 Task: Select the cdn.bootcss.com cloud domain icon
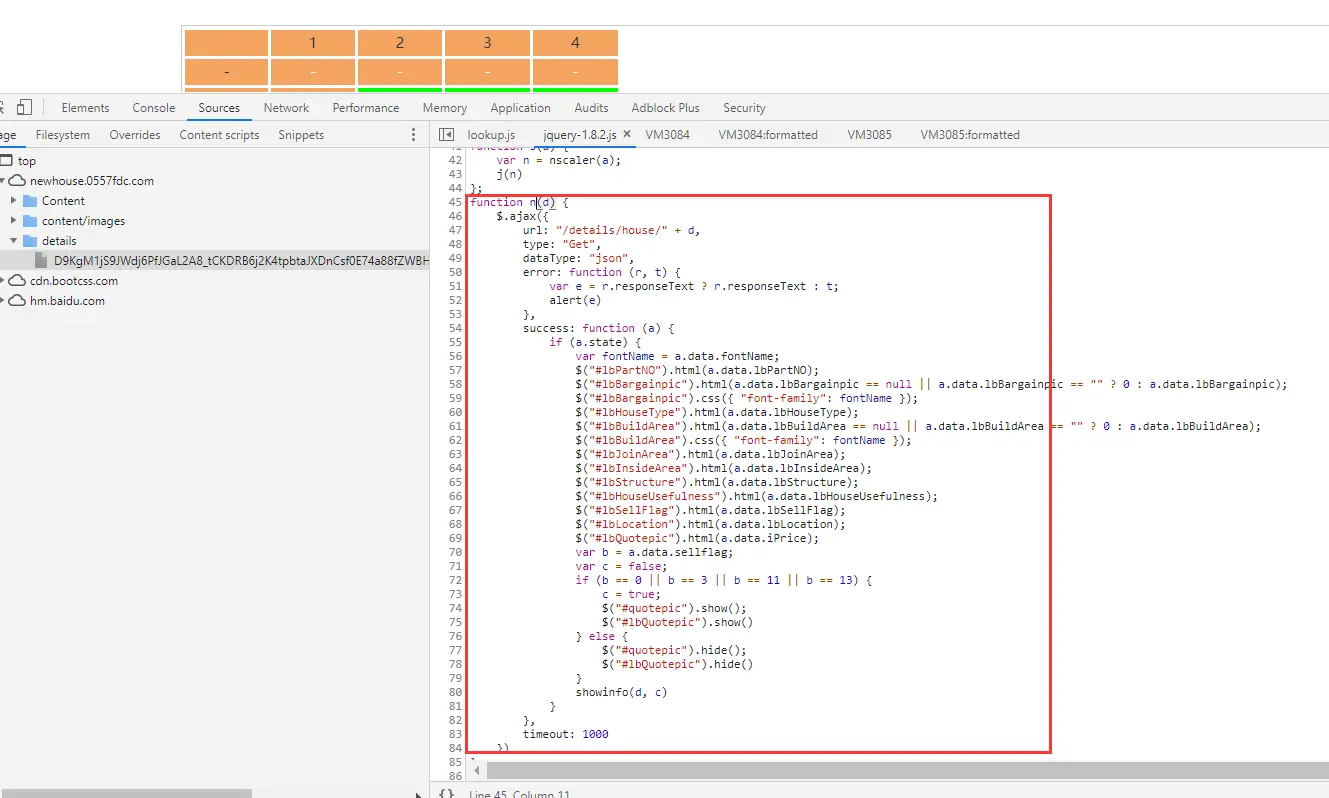click(x=17, y=281)
